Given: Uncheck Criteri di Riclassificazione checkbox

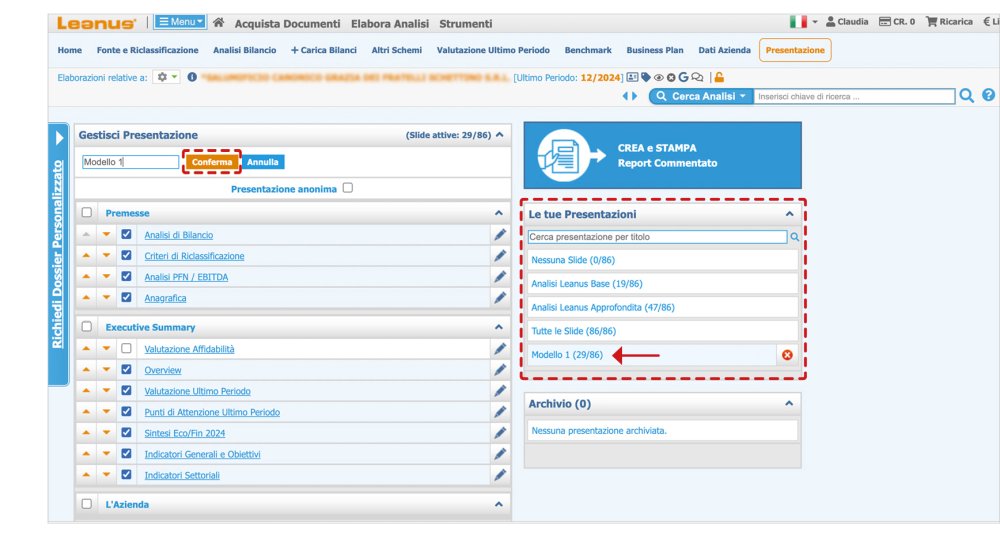Looking at the screenshot, I should (x=126, y=255).
